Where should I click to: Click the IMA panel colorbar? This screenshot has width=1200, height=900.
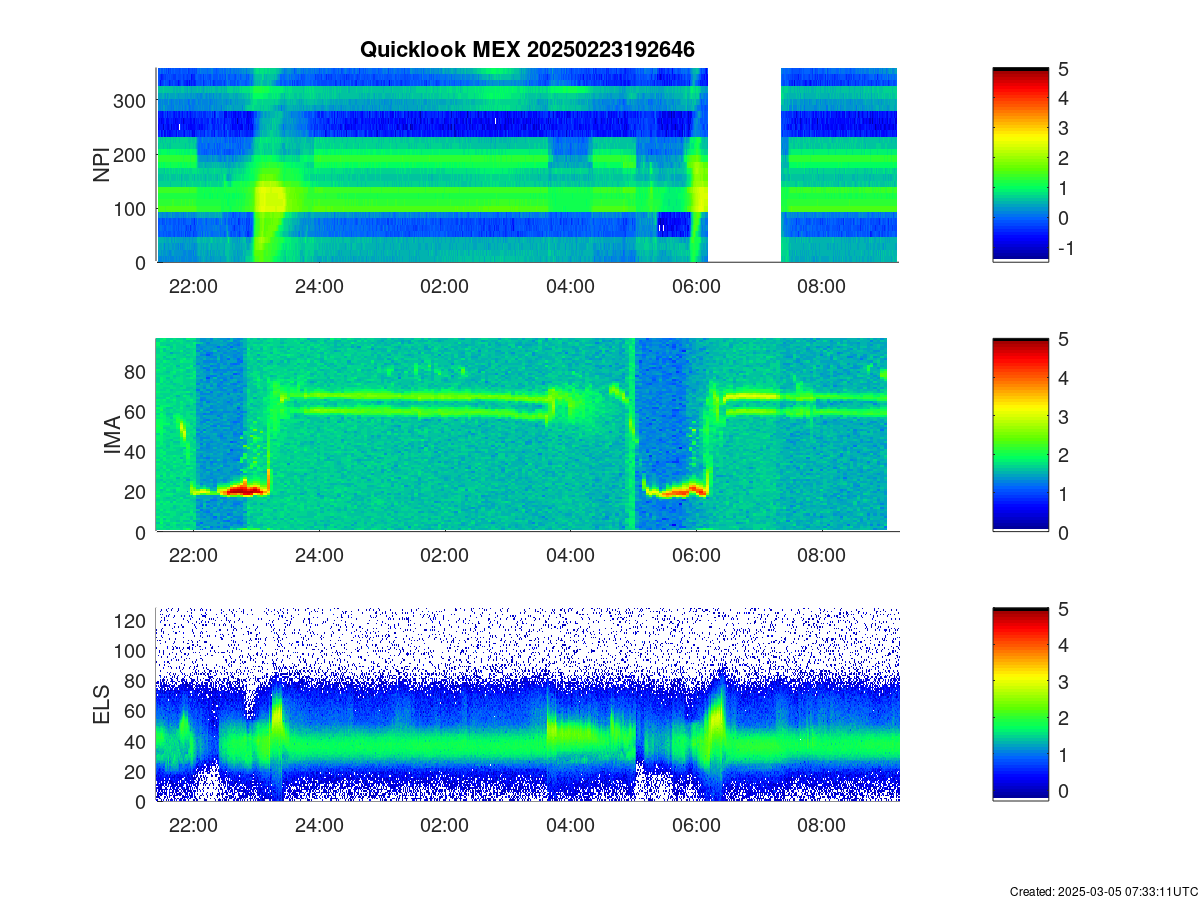tap(1020, 435)
